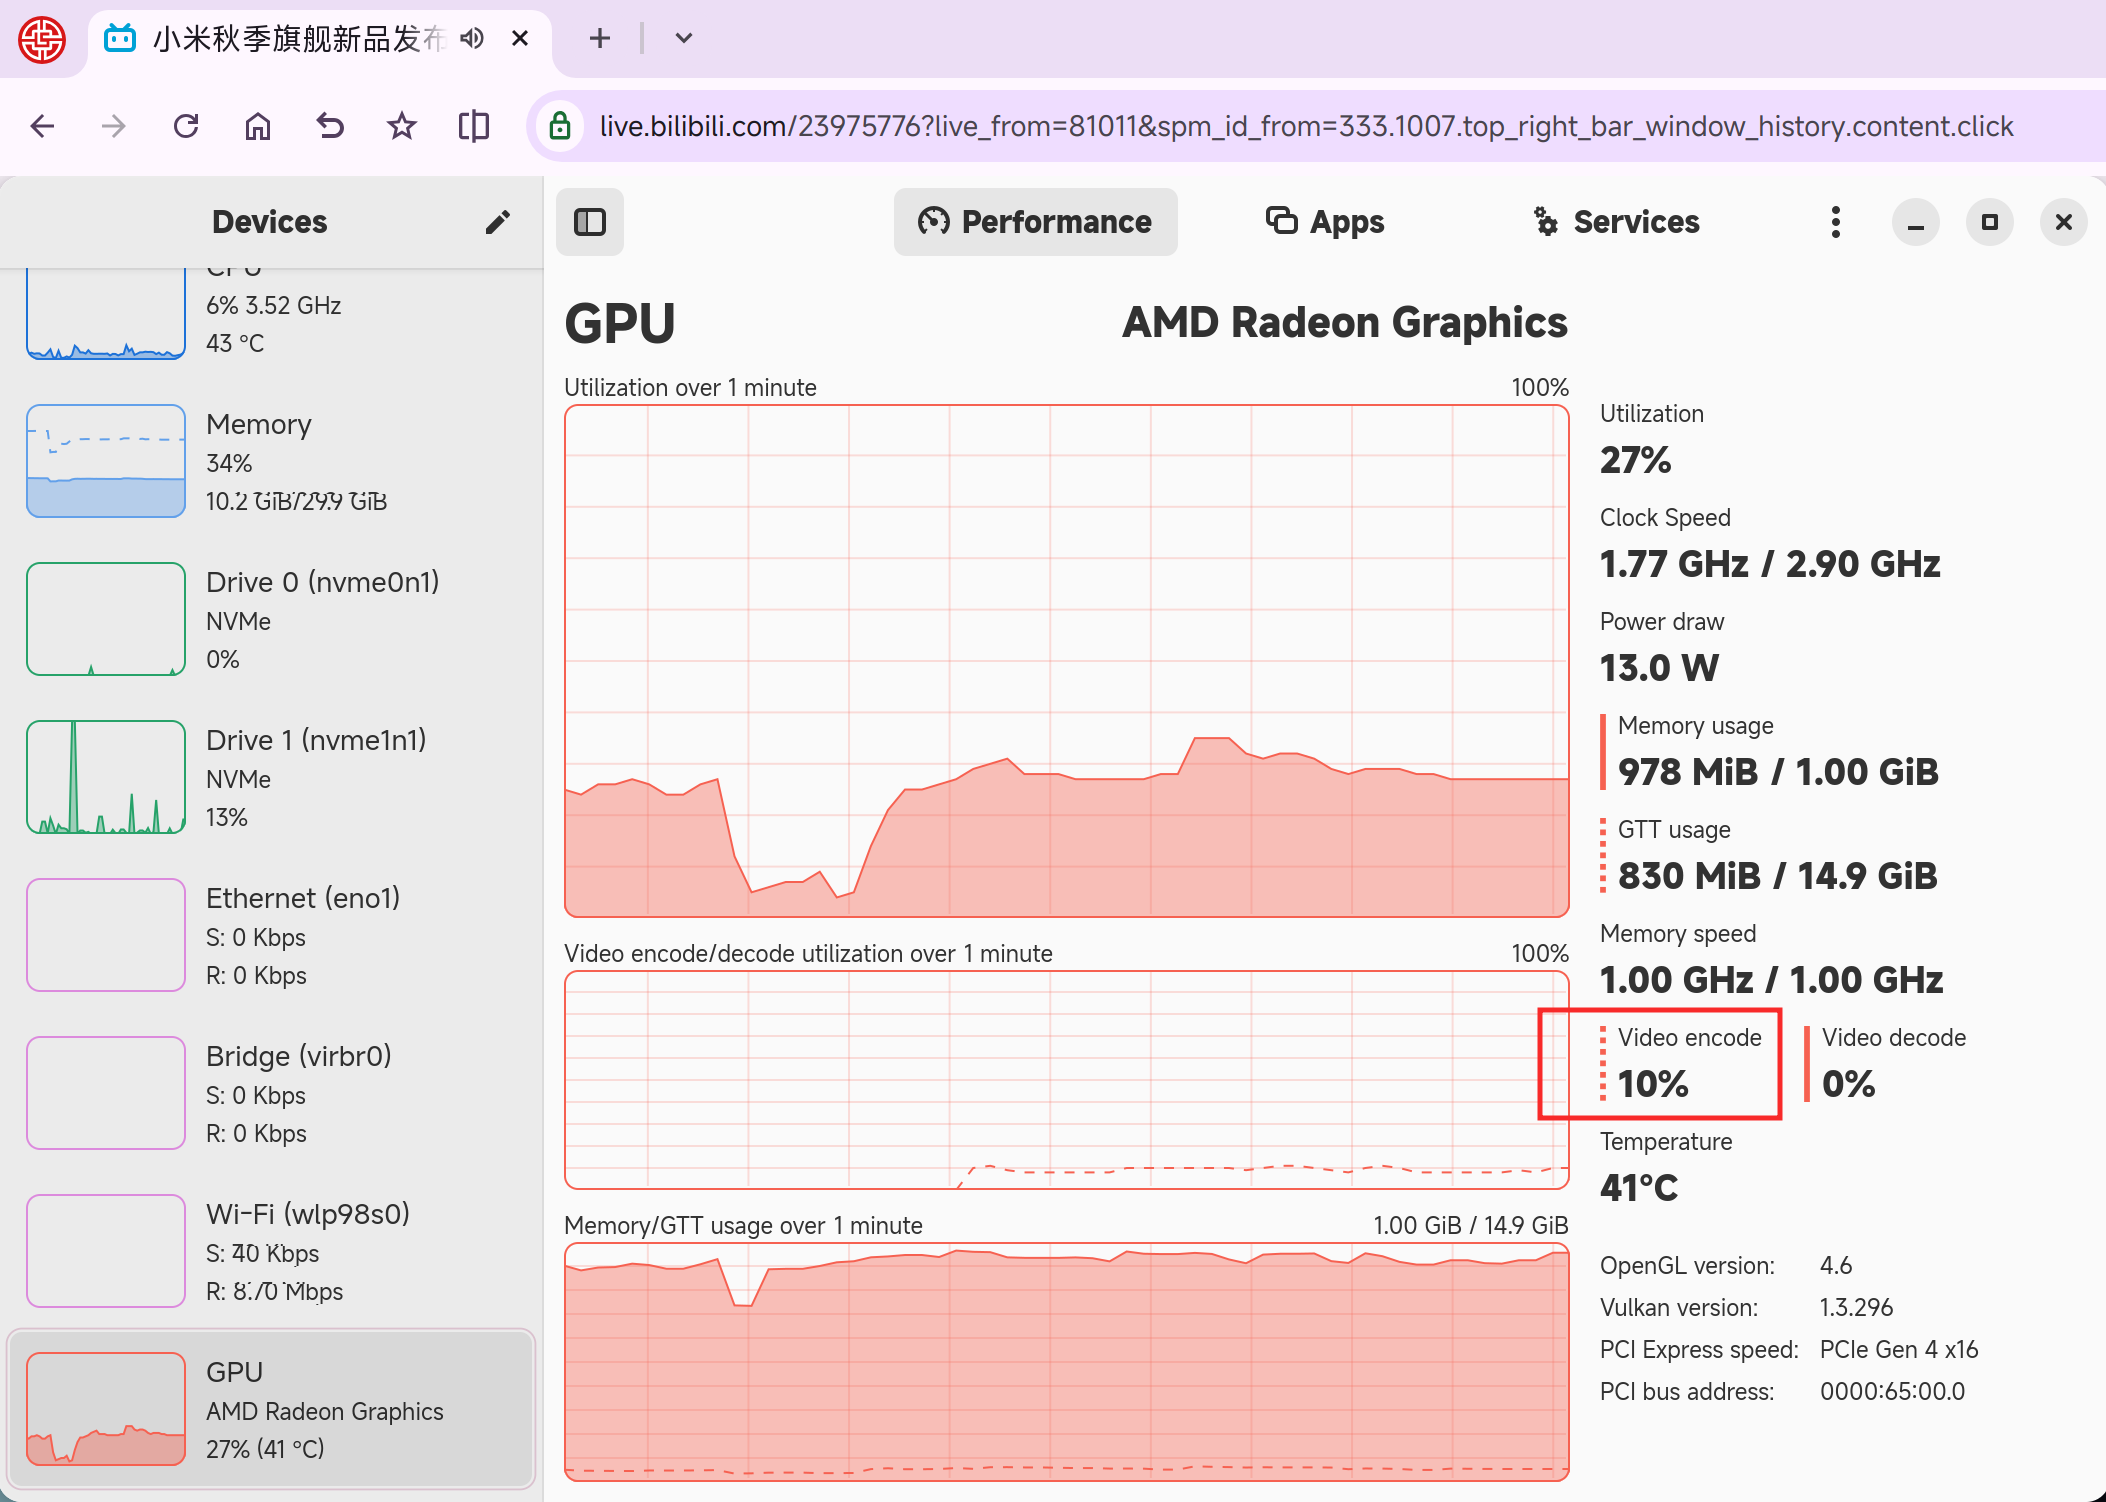Select the GPU AMD Radeon Graphics entry
The width and height of the screenshot is (2106, 1502).
pyautogui.click(x=272, y=1409)
